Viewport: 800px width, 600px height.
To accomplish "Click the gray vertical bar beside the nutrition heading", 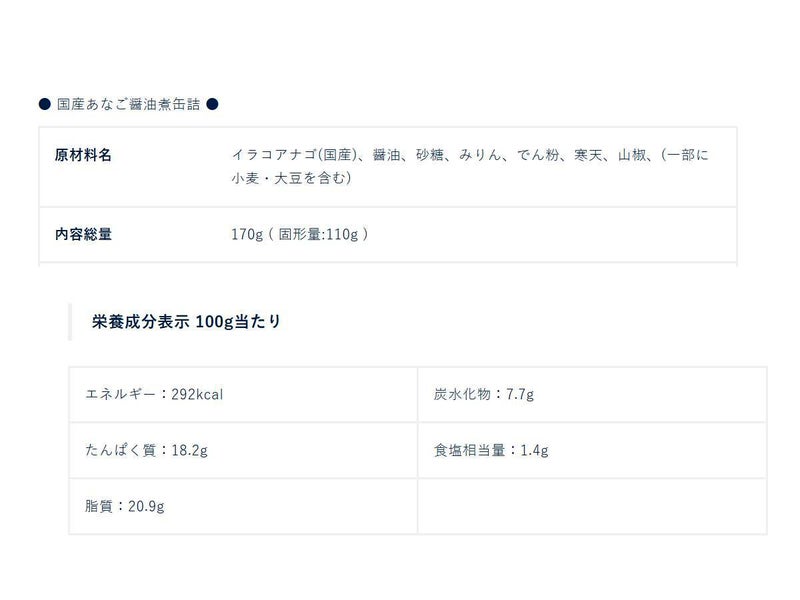I will tap(70, 321).
